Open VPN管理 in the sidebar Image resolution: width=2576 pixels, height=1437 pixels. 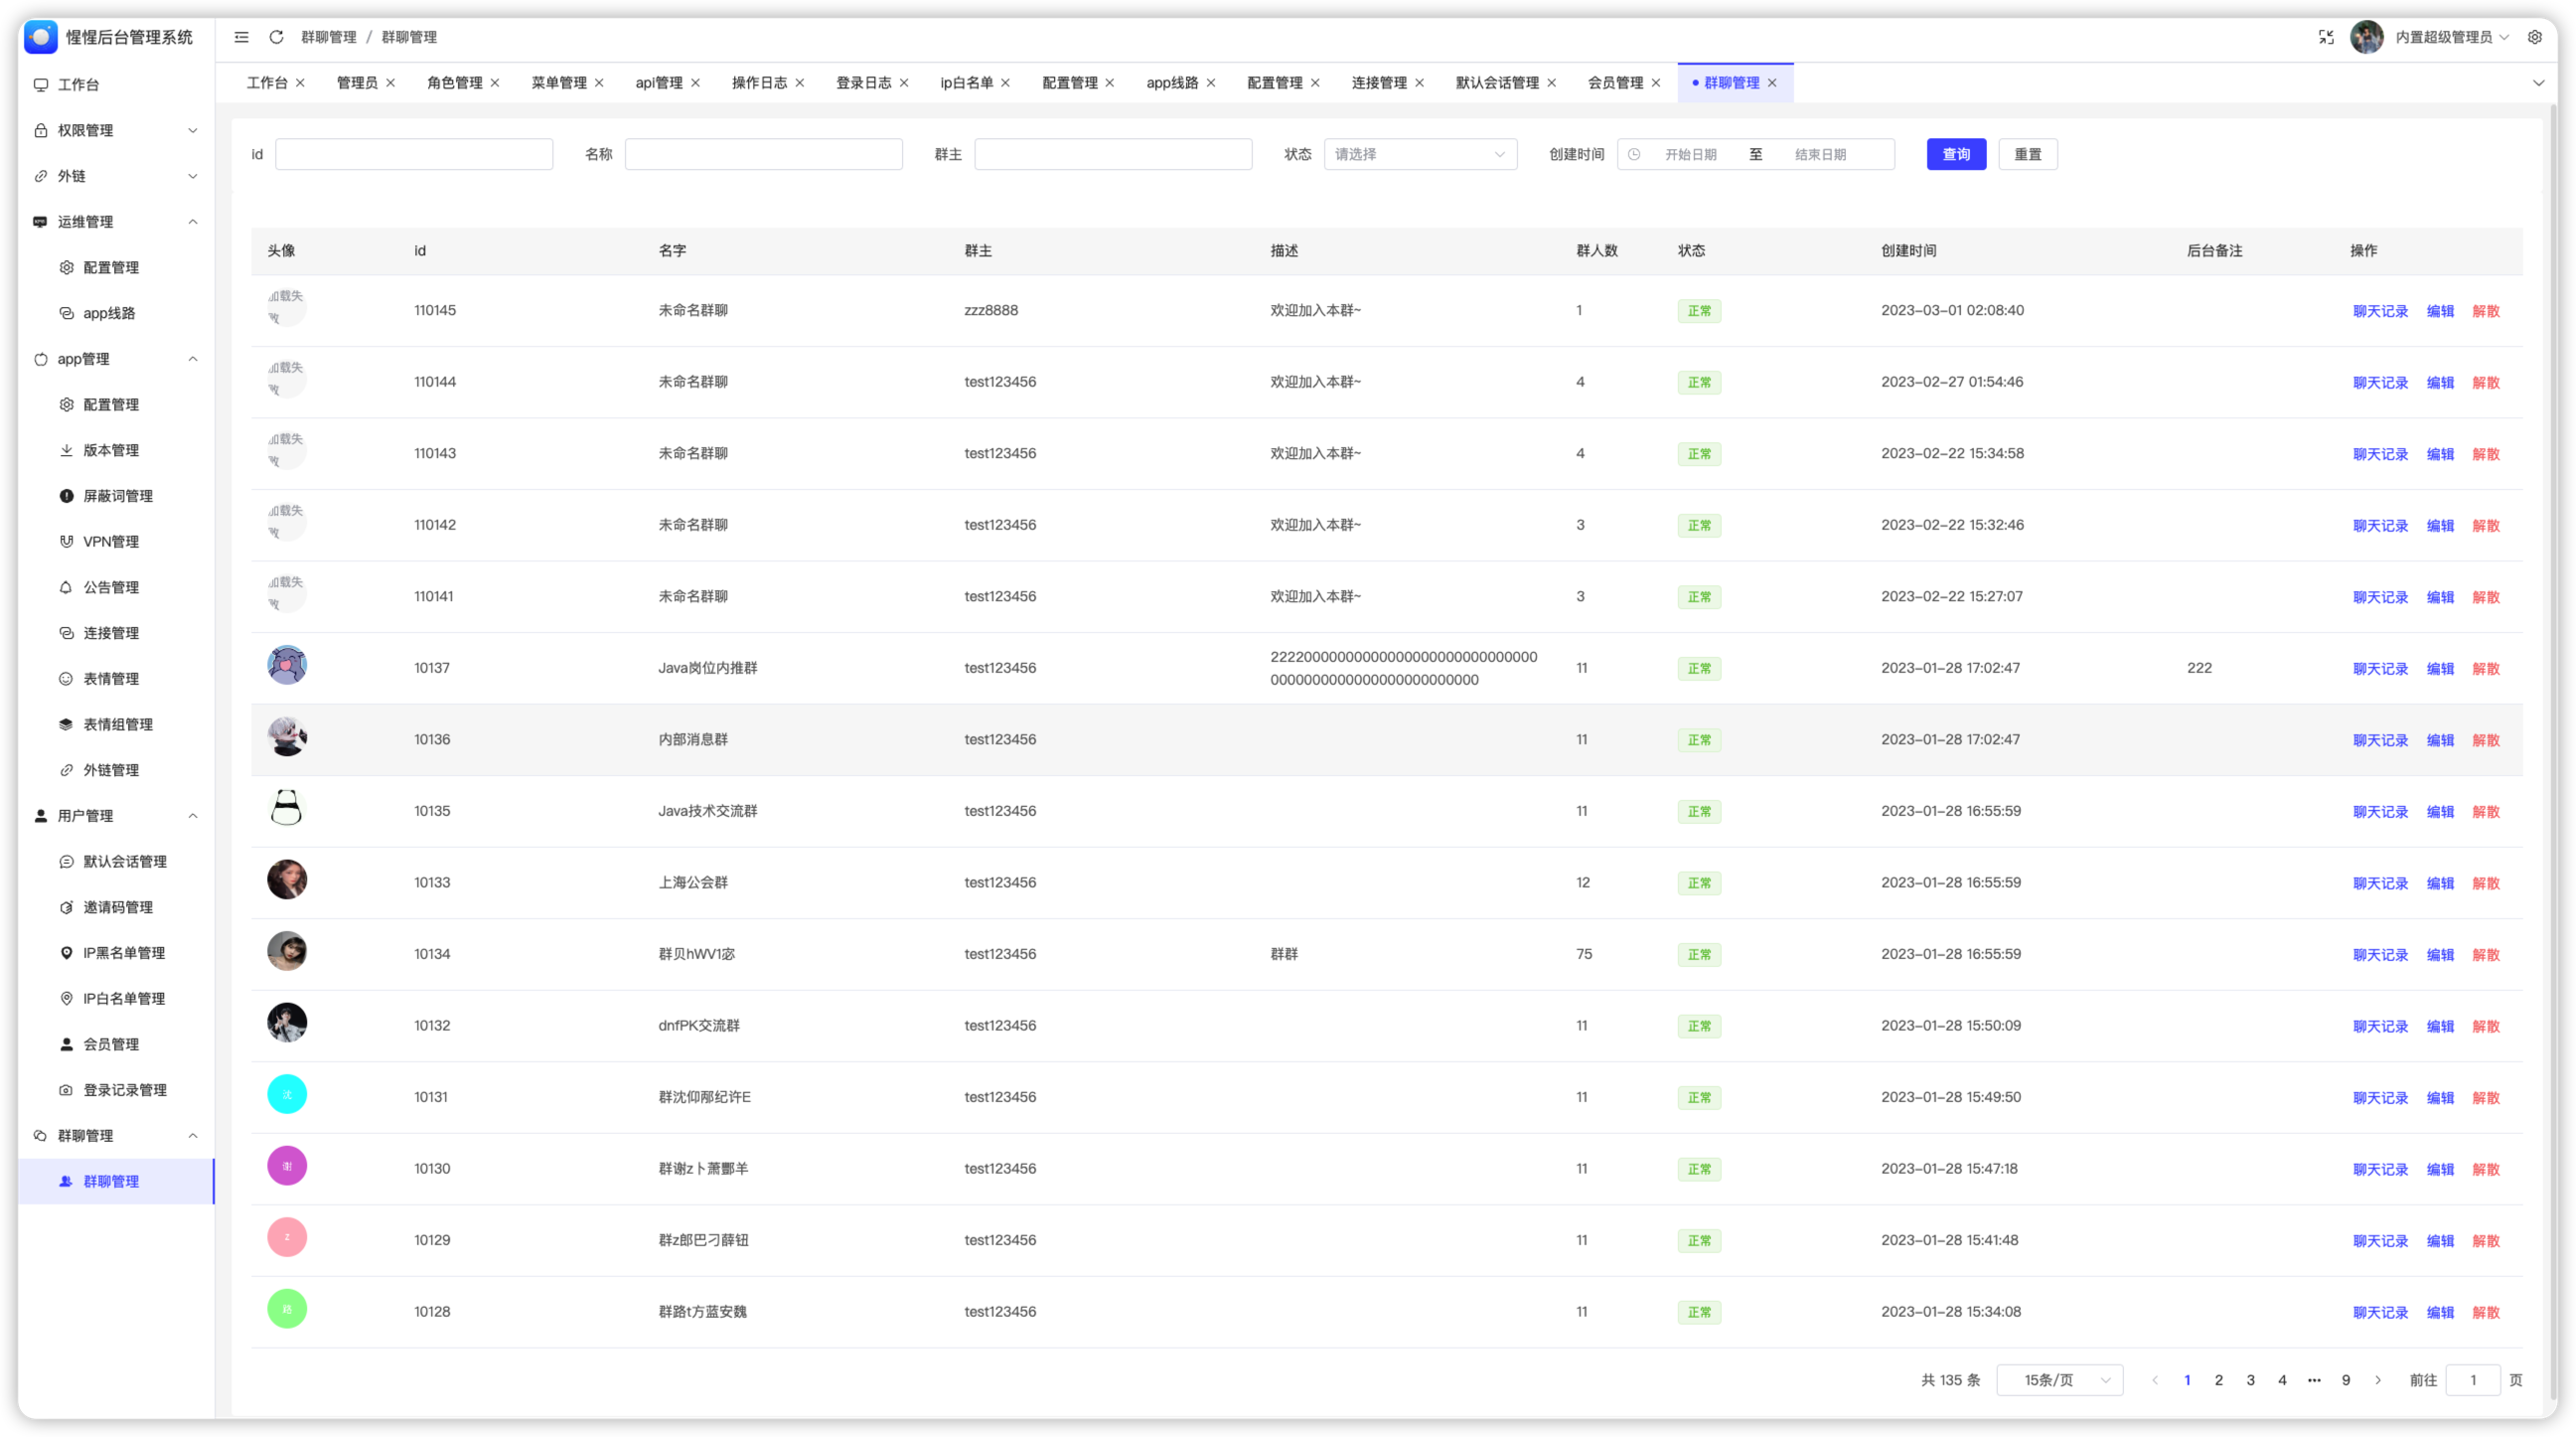[110, 542]
